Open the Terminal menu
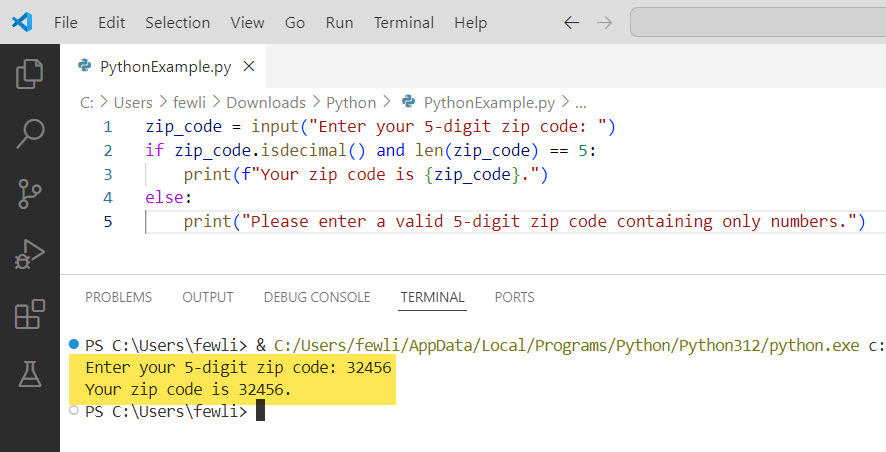 [403, 23]
